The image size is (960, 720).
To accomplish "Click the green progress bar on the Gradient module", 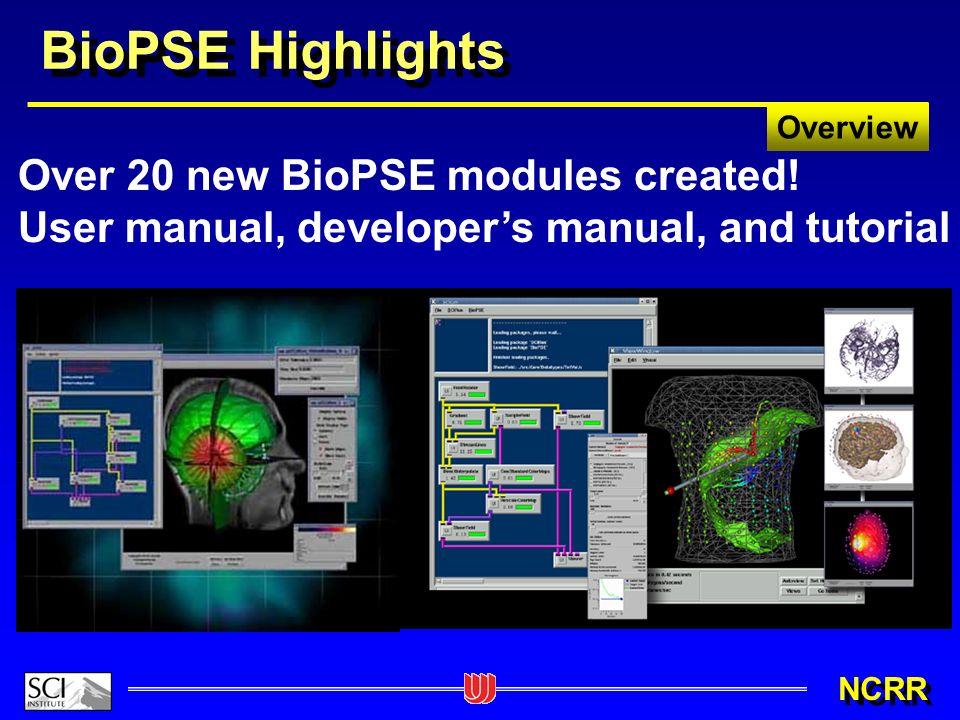I will click(x=473, y=422).
